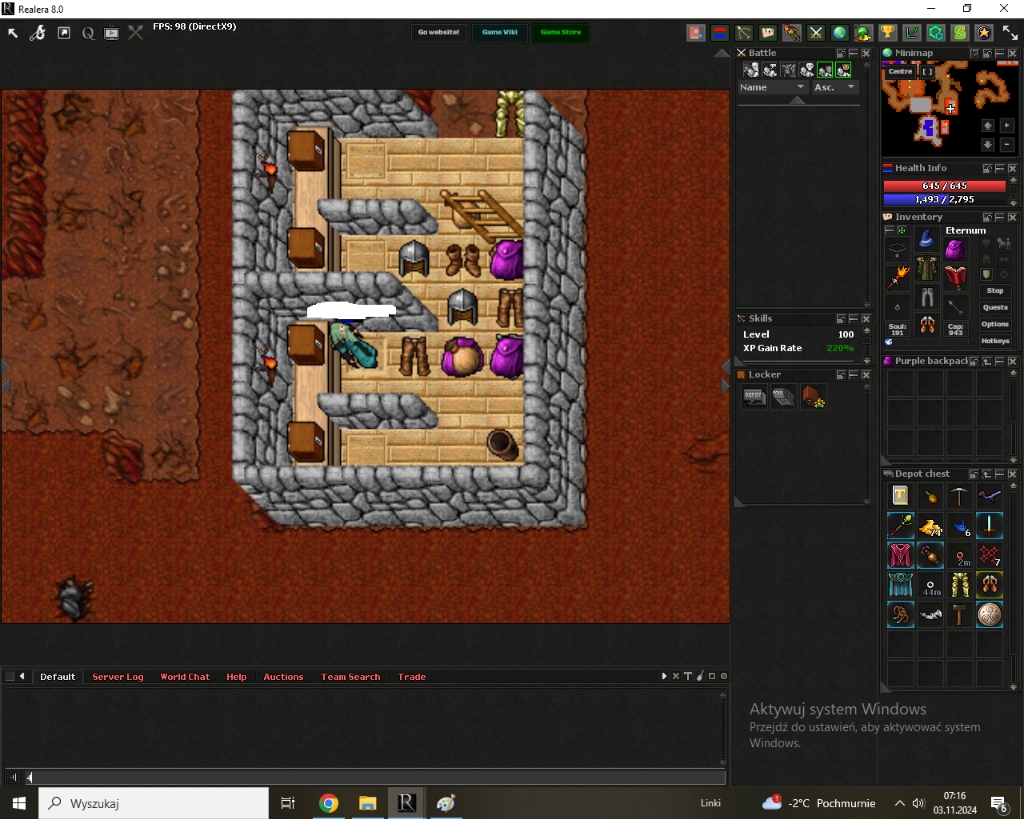Click the green S icon in top toolbar
This screenshot has width=1024, height=819.
959,32
